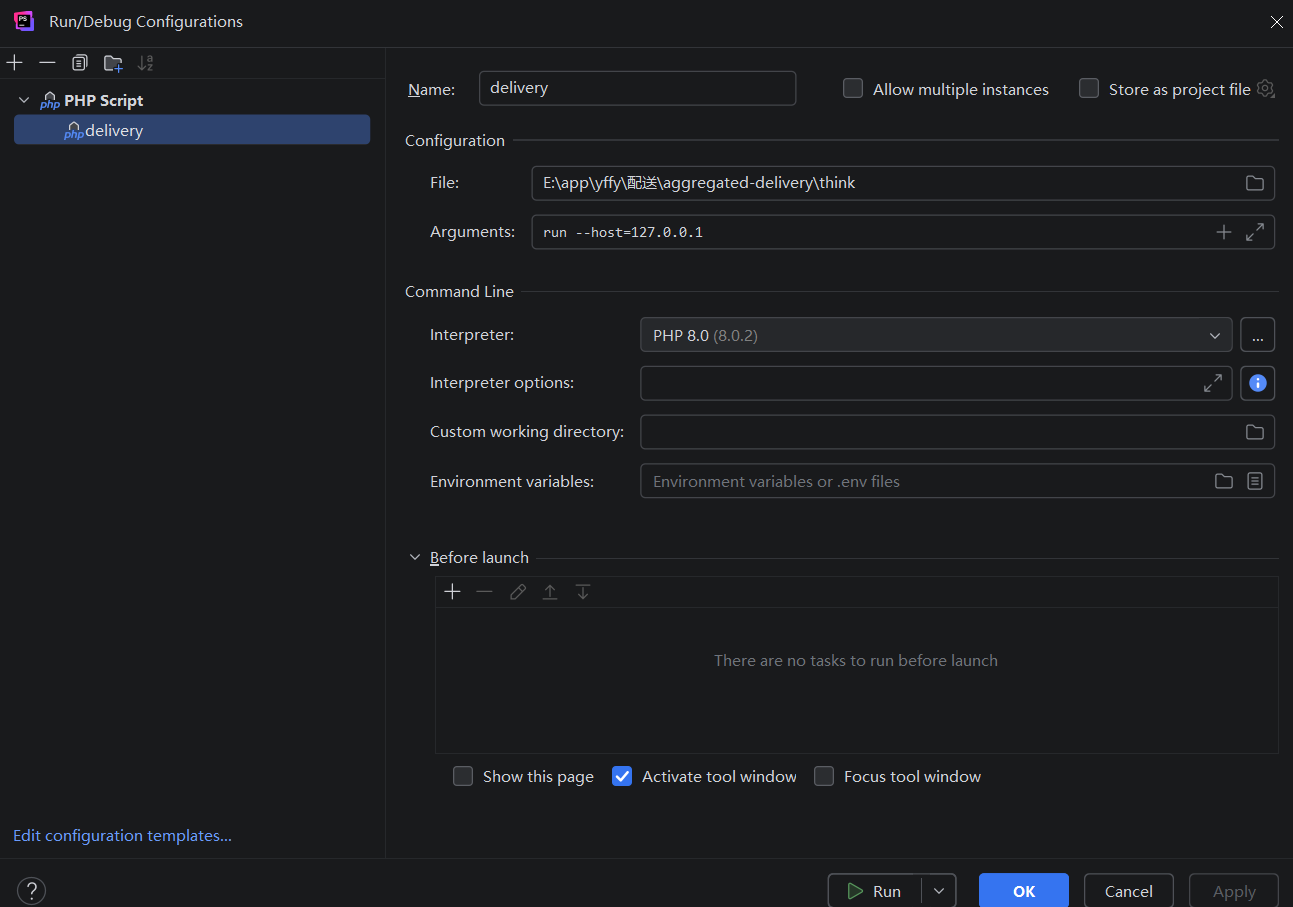This screenshot has height=907, width=1293.
Task: Open the PHP 8.0 interpreter dropdown
Action: coord(935,335)
